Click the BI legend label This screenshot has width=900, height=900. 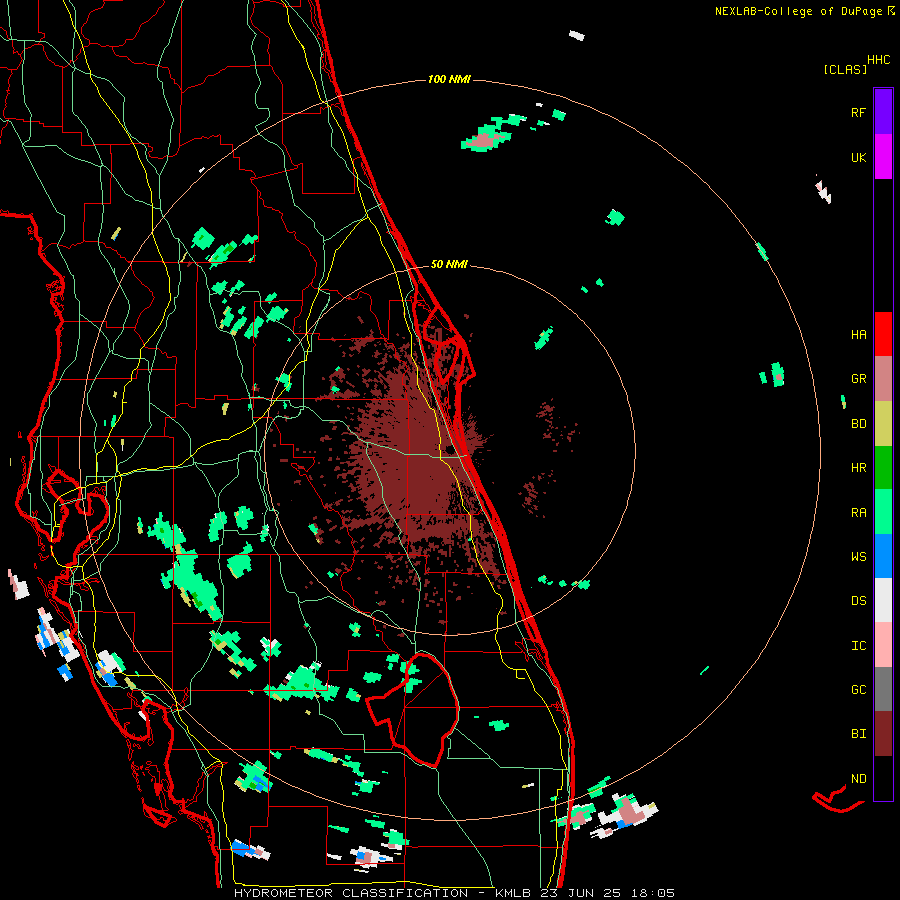click(x=859, y=734)
